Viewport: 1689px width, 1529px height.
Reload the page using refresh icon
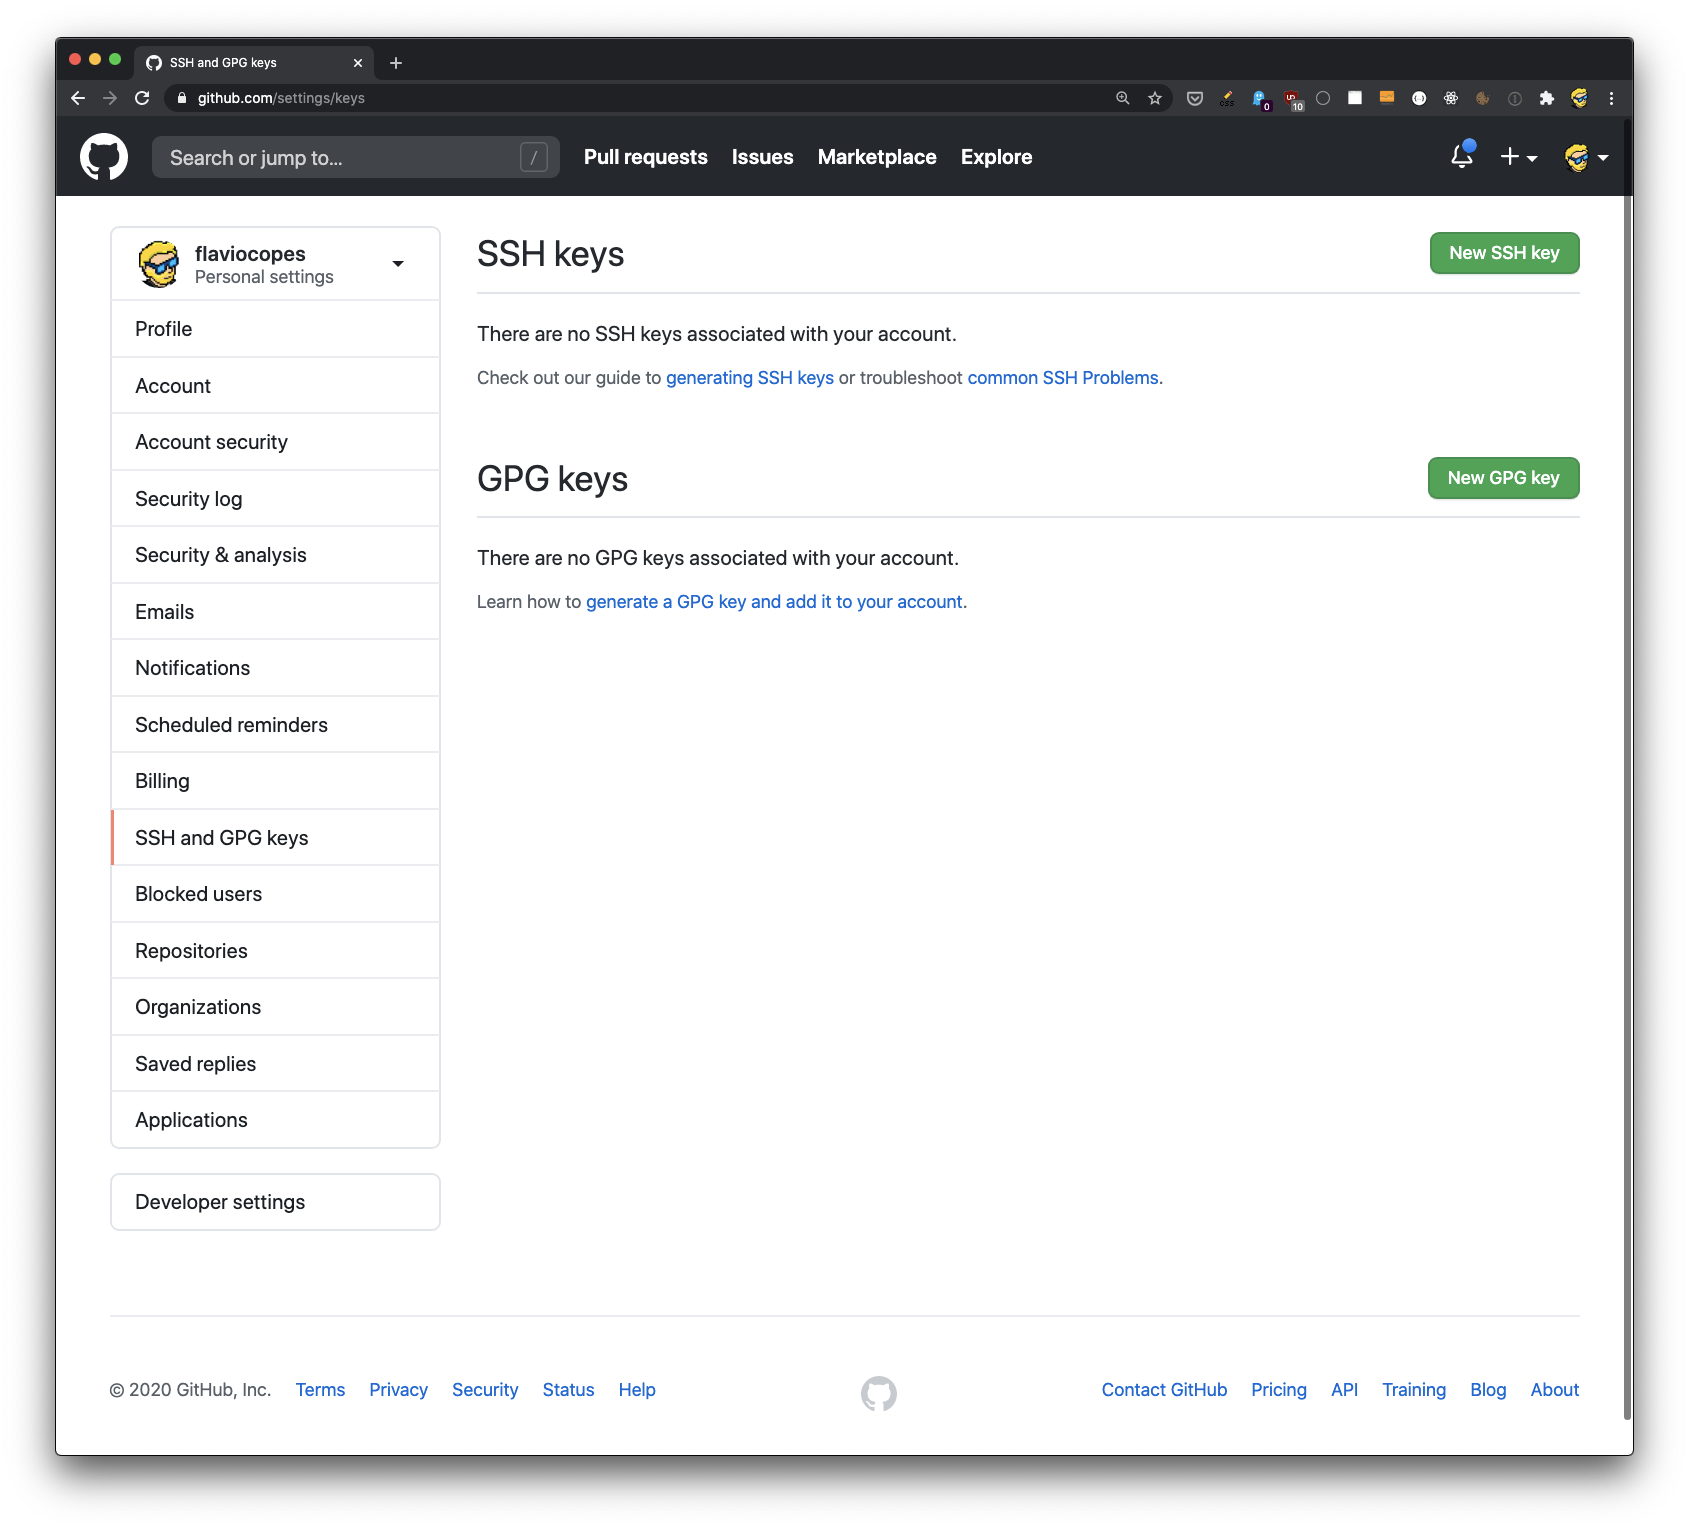click(x=142, y=98)
